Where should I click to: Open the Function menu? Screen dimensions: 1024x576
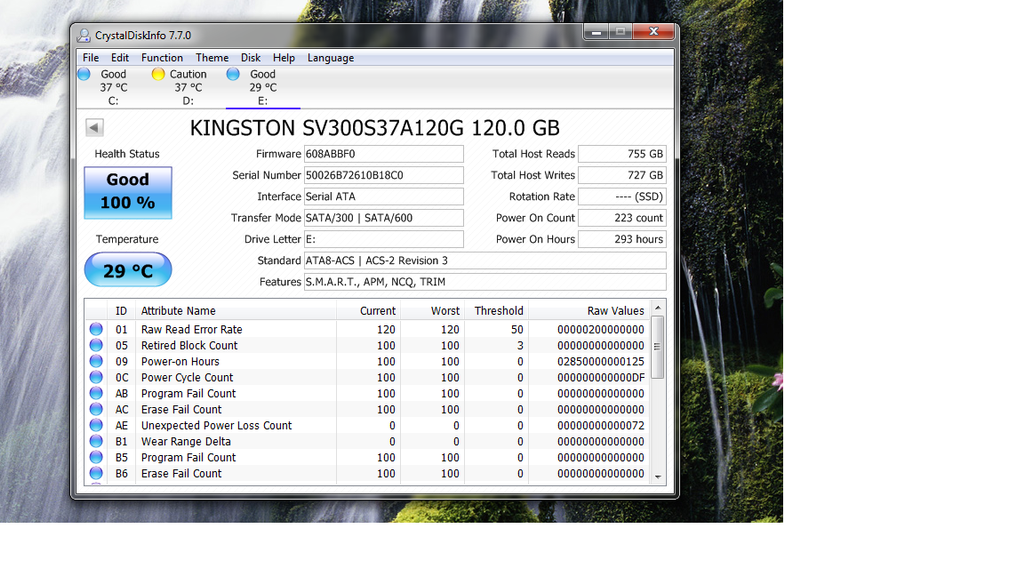[162, 57]
